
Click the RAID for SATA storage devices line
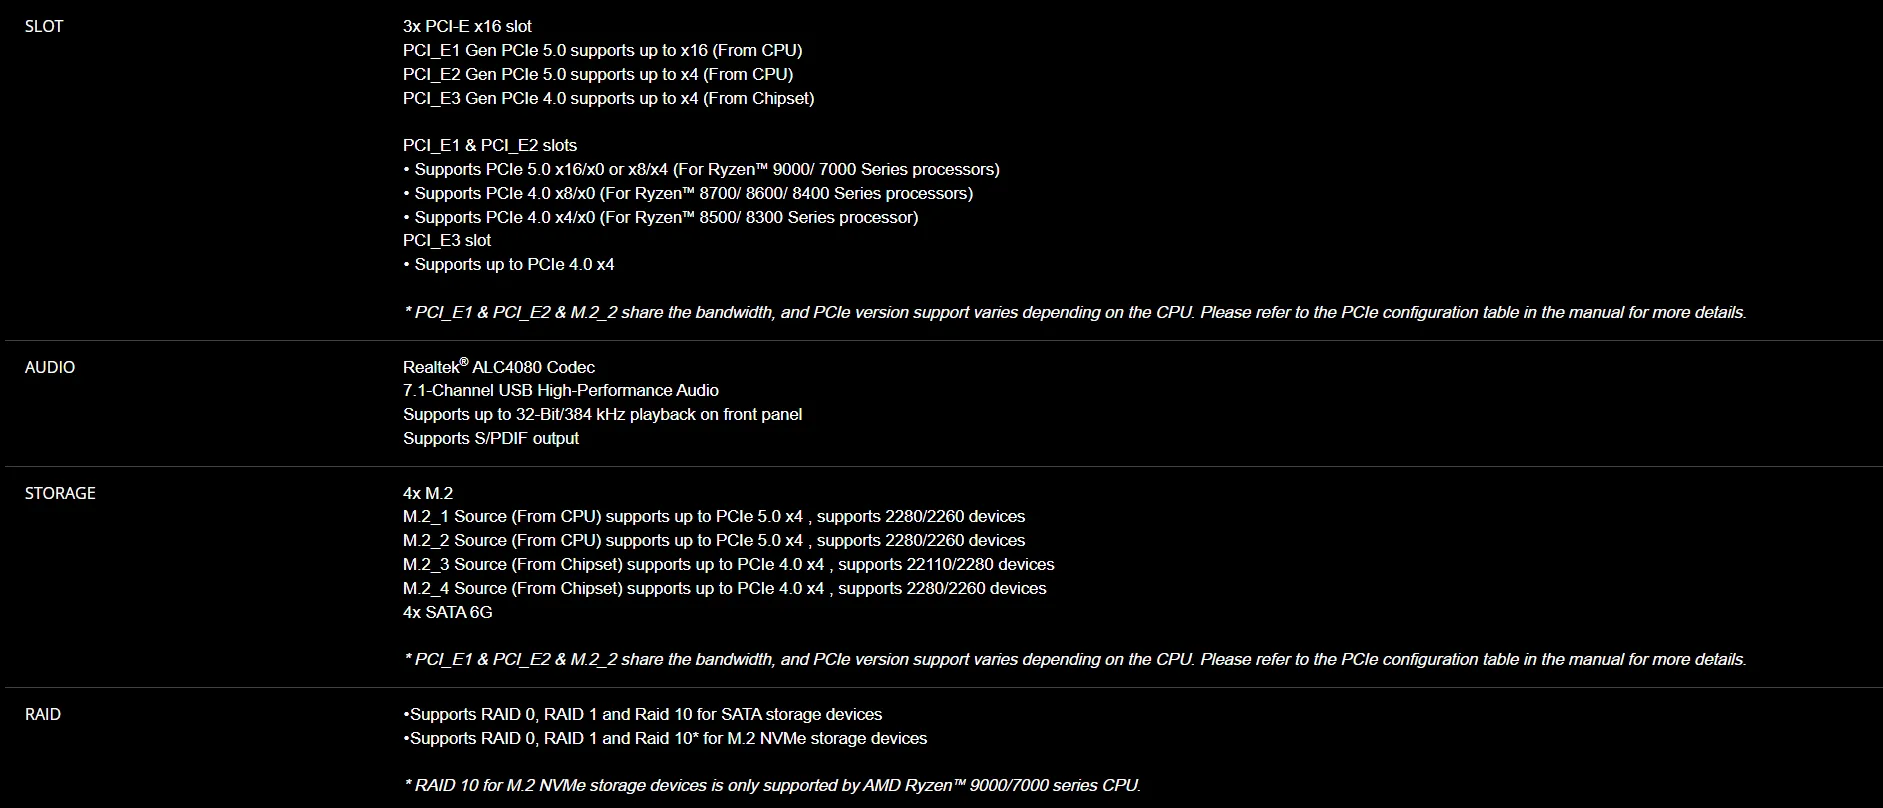point(642,714)
